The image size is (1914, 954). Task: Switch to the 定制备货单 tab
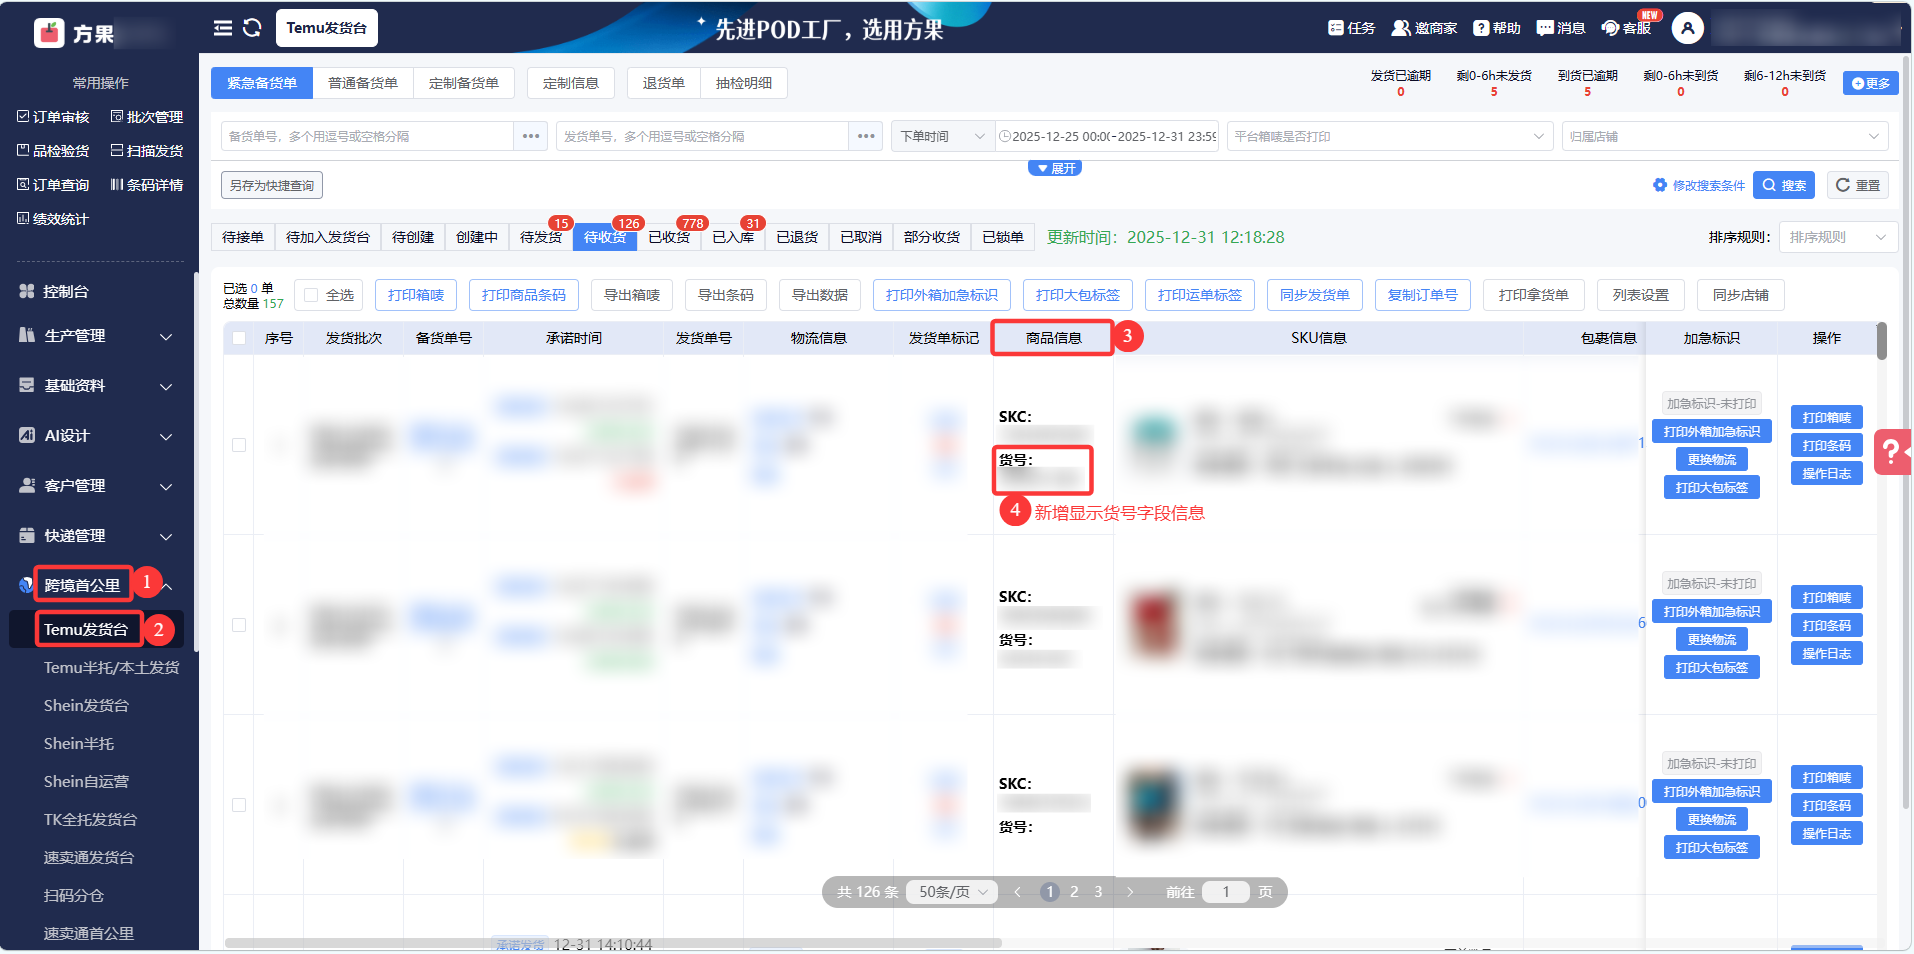[464, 83]
